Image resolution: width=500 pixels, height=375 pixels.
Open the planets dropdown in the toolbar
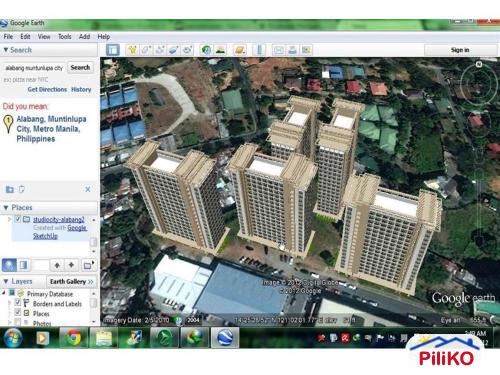coord(240,50)
